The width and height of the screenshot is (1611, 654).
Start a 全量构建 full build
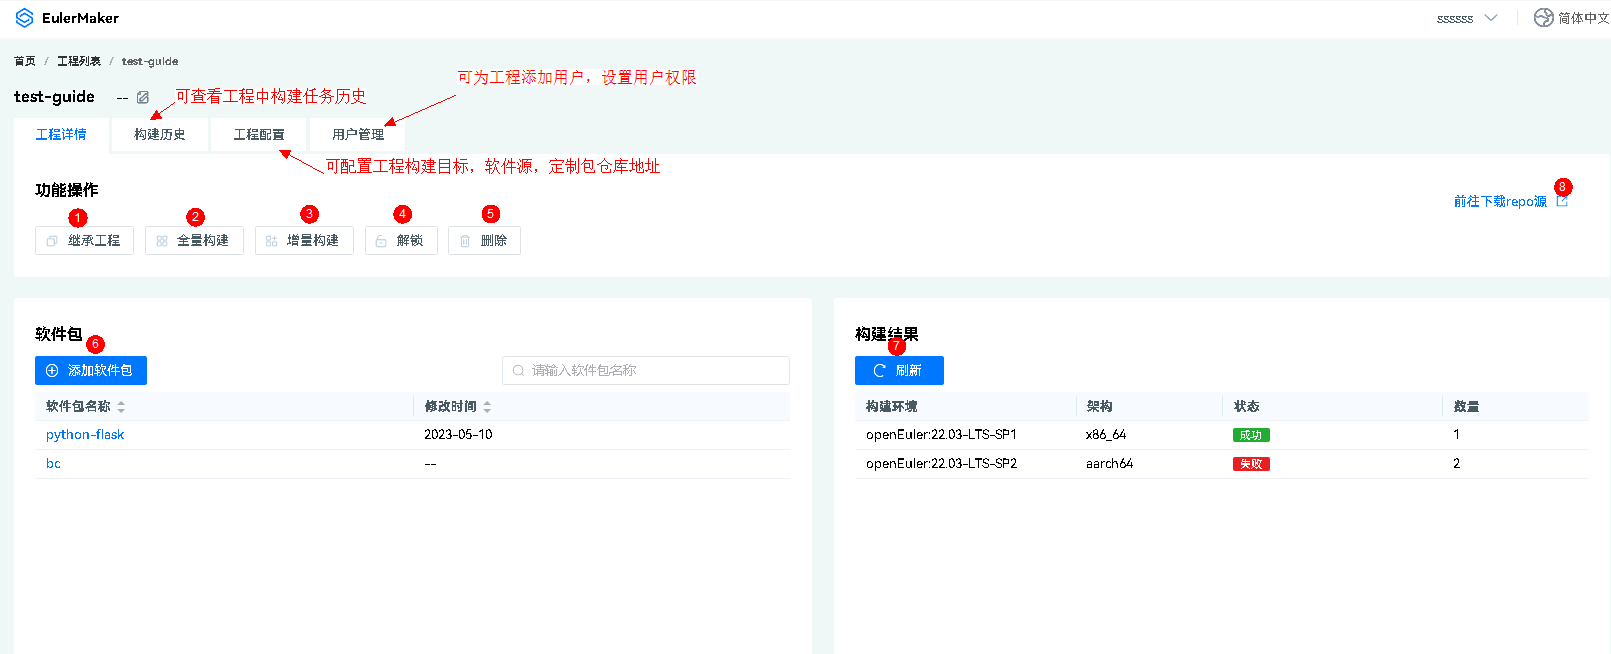coord(194,241)
